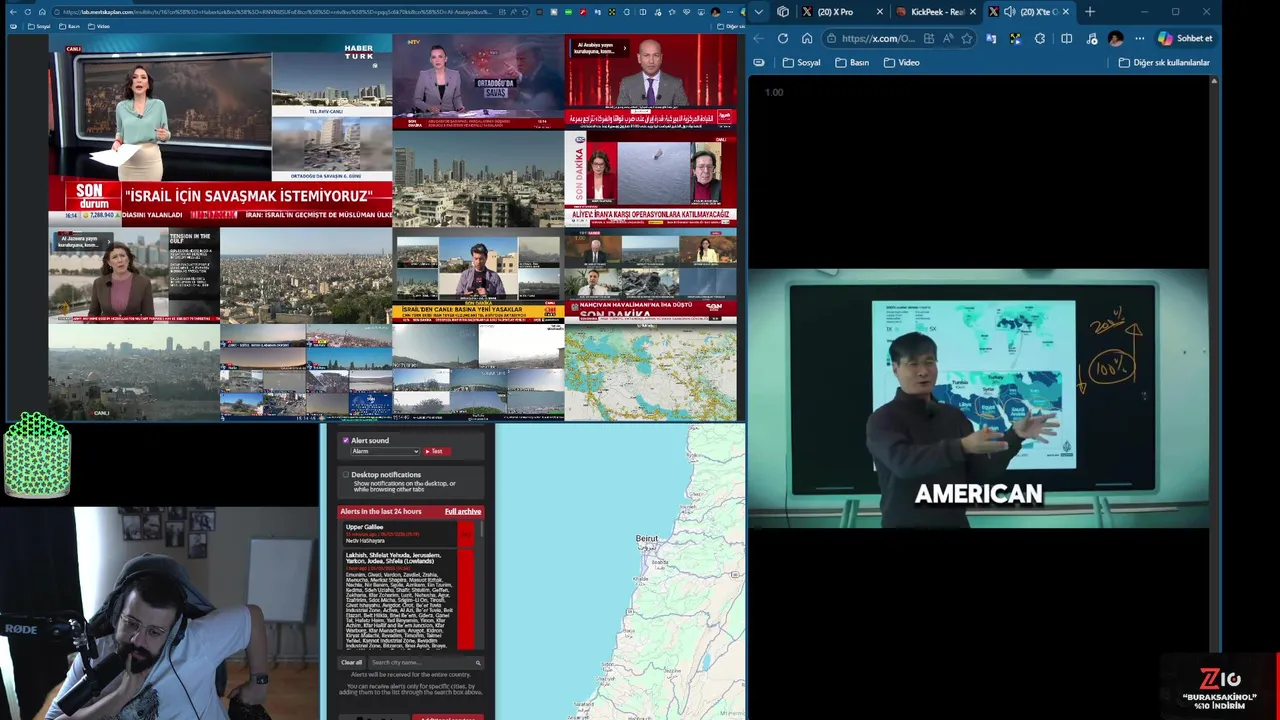Select the (20) X'te tab
1280x720 pixels.
1030,12
